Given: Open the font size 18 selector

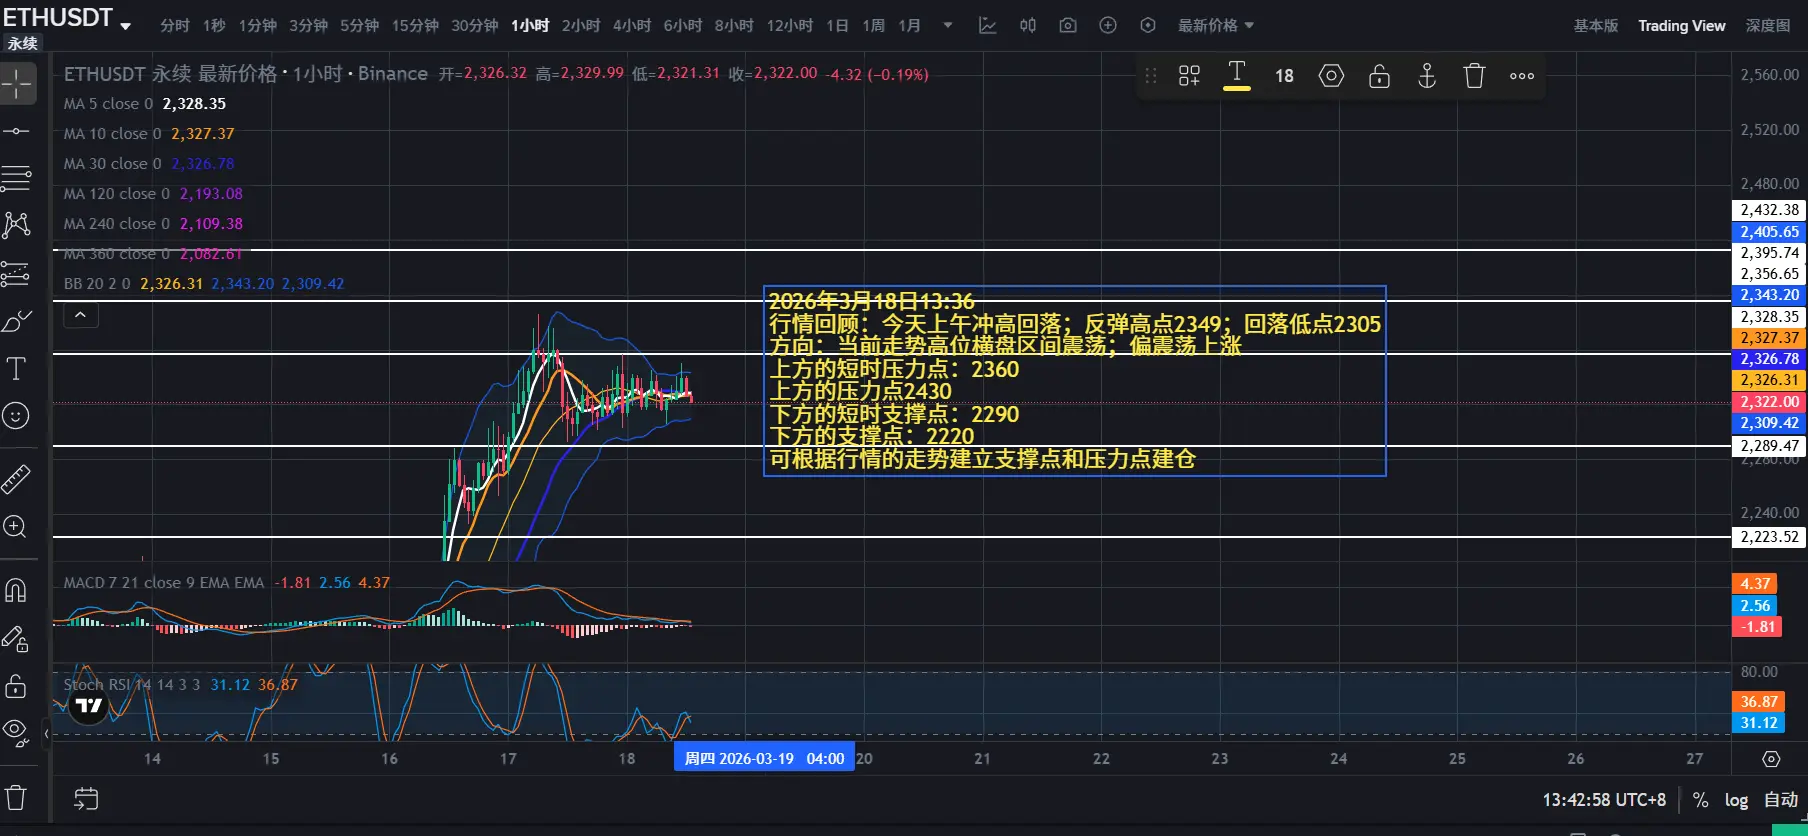Looking at the screenshot, I should click(x=1284, y=76).
